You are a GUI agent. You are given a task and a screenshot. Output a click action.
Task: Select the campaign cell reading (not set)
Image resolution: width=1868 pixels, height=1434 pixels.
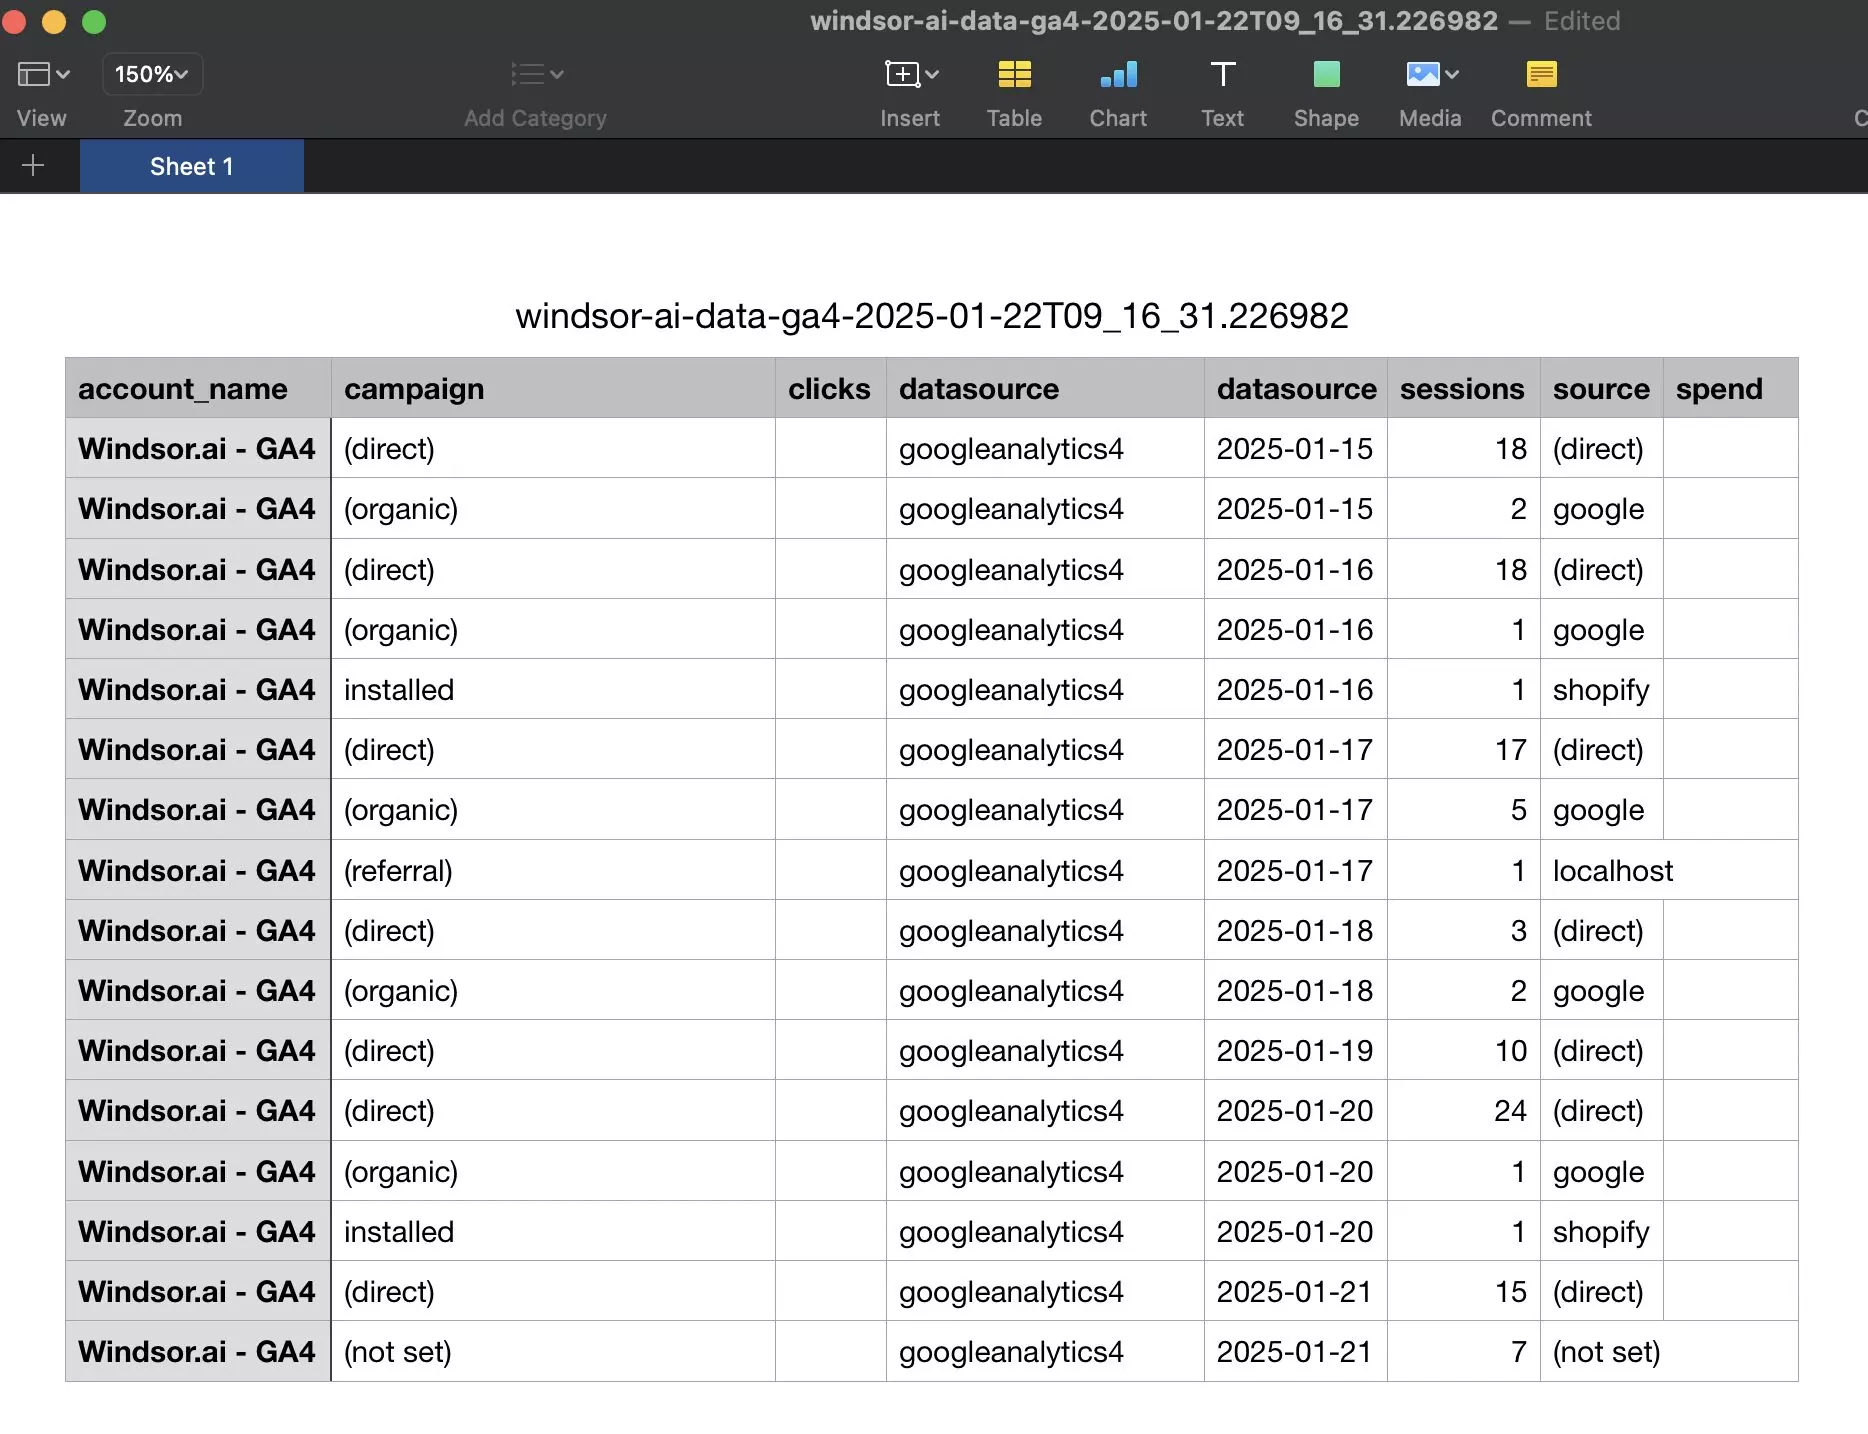[553, 1351]
